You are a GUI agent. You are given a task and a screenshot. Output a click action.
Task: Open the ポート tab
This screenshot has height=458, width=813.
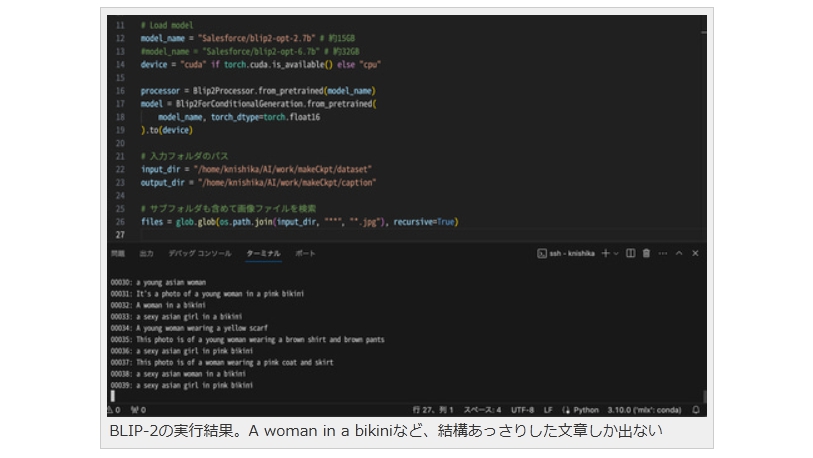coord(304,254)
